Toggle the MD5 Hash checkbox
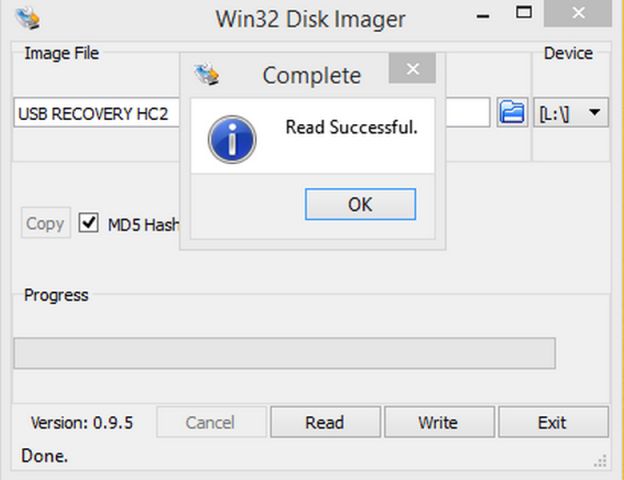Viewport: 624px width, 480px height. [88, 222]
